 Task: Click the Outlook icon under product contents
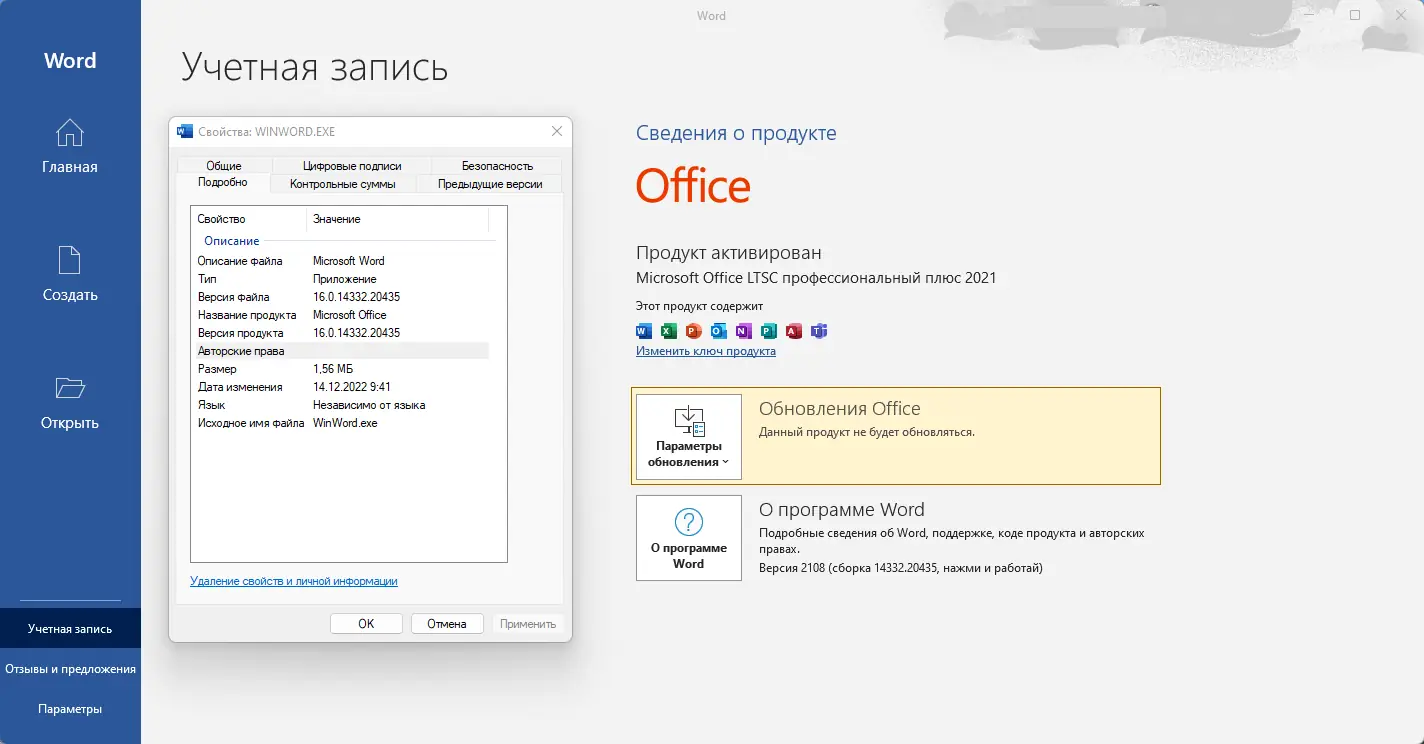click(718, 330)
